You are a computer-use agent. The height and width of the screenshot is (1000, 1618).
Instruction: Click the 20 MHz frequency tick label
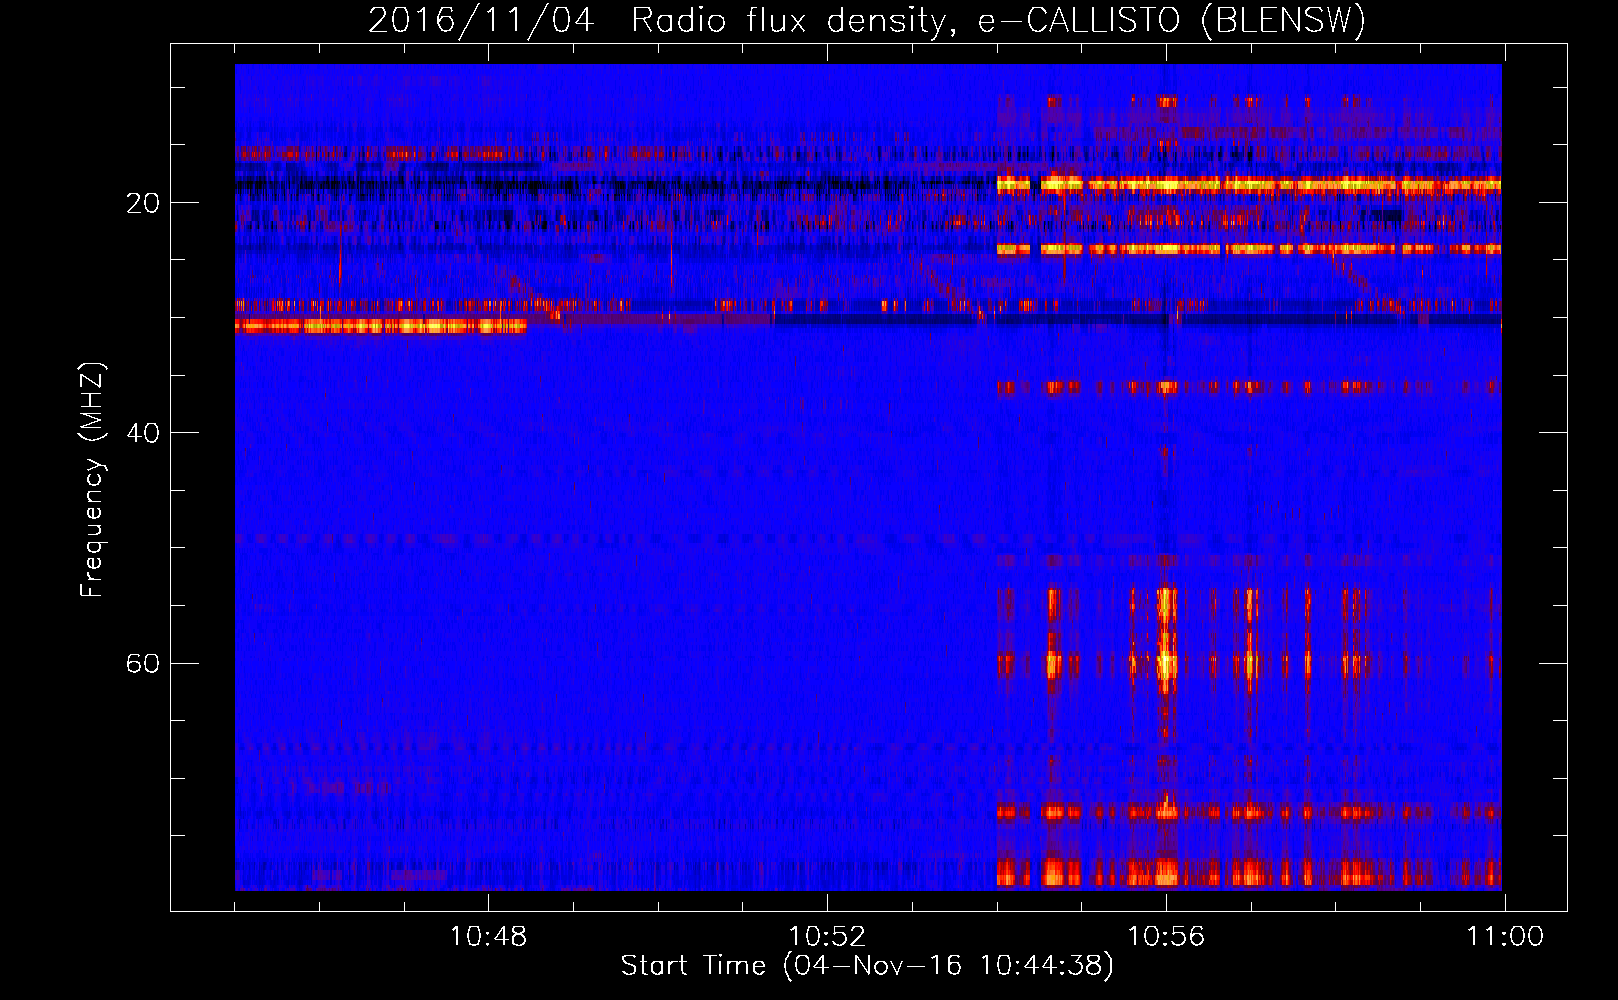click(143, 203)
